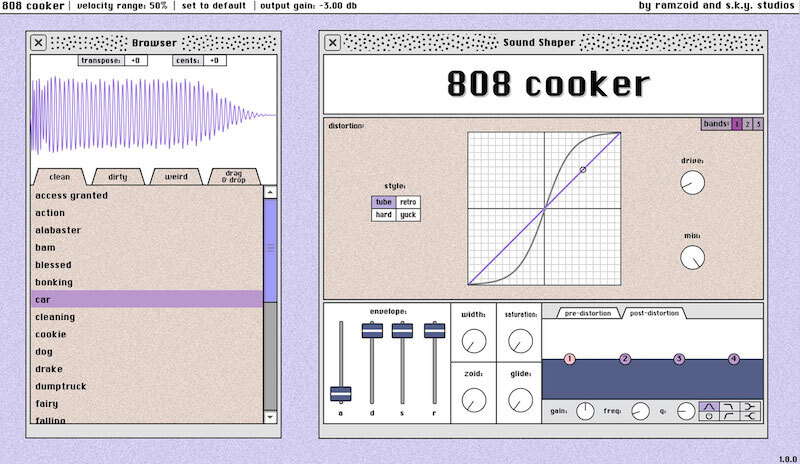The width and height of the screenshot is (800, 464).
Task: Click the zoid knob
Action: (474, 400)
